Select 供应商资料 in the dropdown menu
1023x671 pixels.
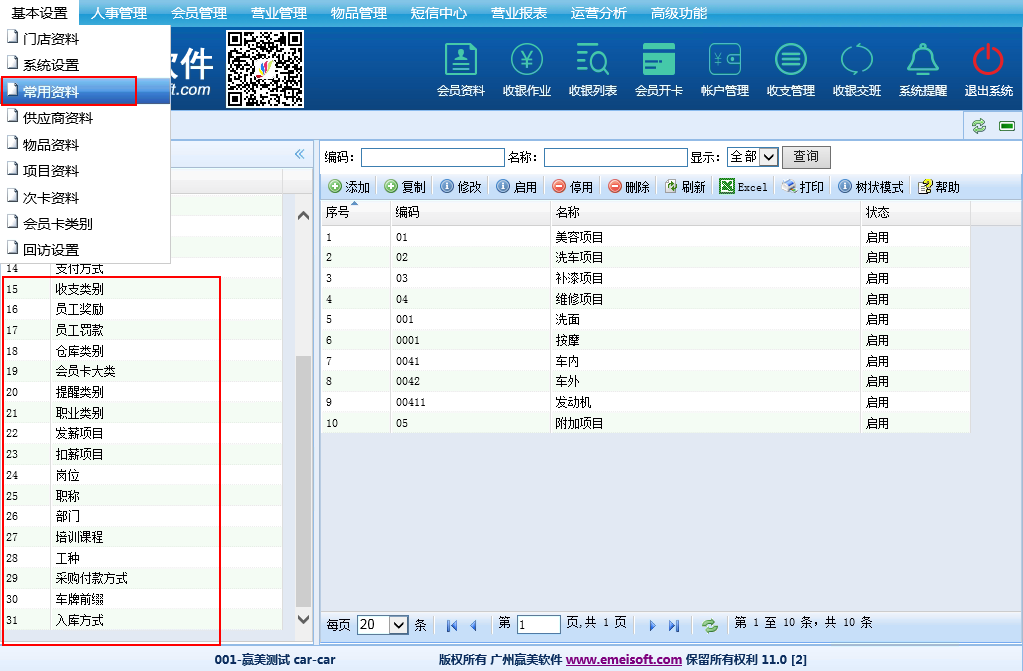click(58, 118)
